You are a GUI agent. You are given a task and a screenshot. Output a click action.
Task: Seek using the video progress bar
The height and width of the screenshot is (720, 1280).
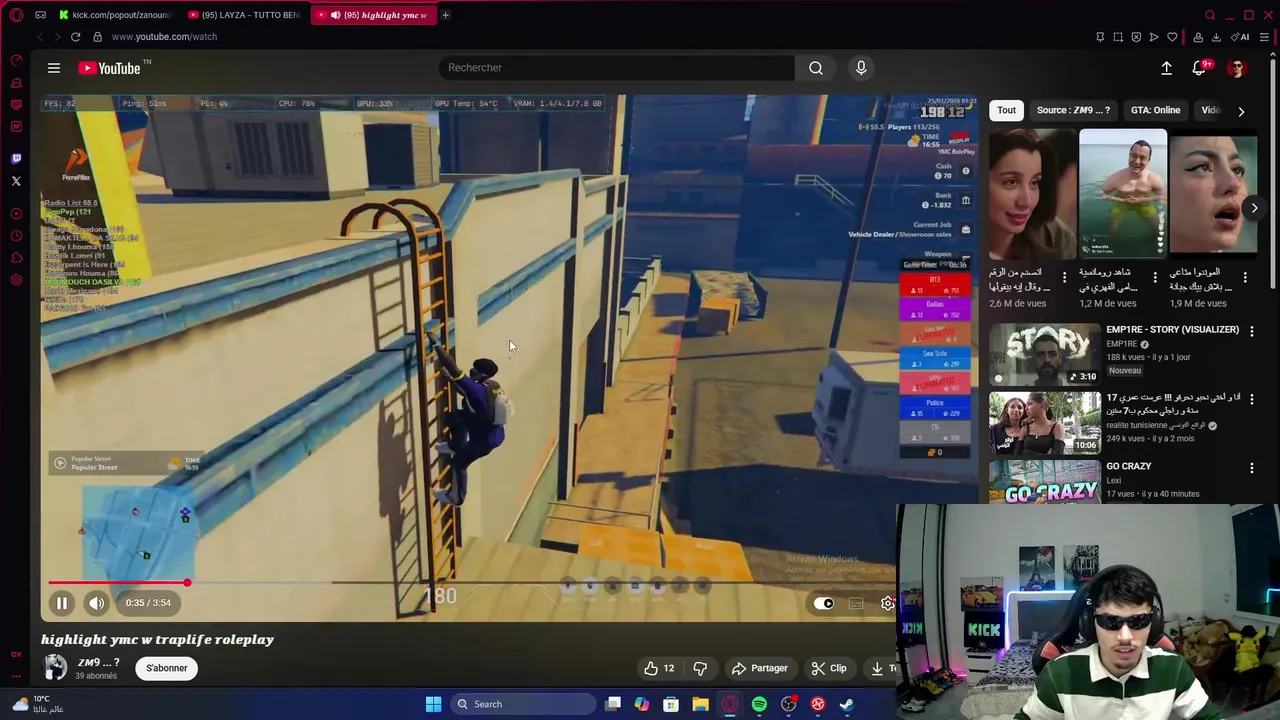[x=470, y=582]
